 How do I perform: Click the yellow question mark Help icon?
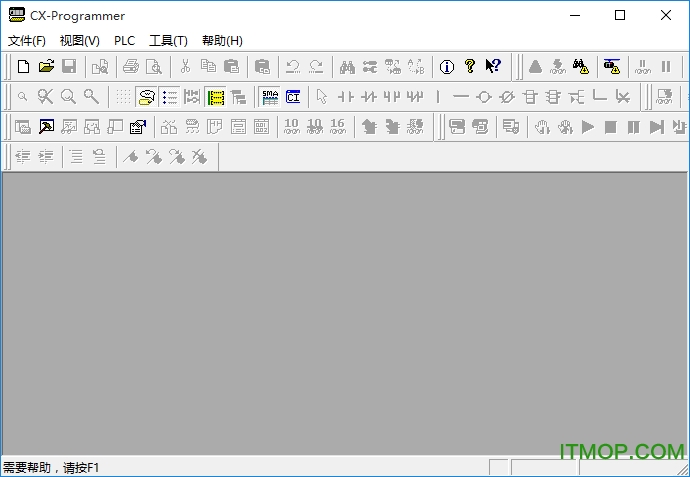pos(470,66)
